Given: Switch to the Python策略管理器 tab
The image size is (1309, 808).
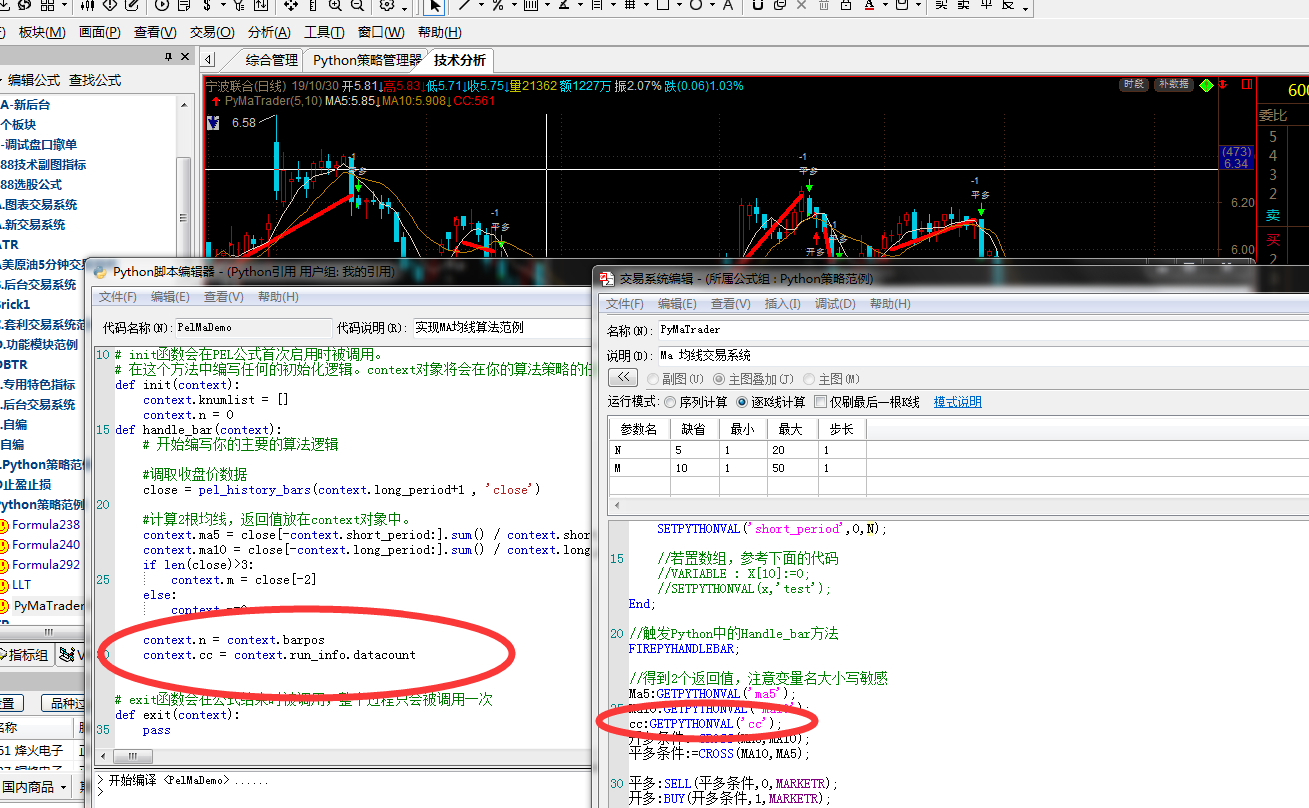Looking at the screenshot, I should pos(367,60).
